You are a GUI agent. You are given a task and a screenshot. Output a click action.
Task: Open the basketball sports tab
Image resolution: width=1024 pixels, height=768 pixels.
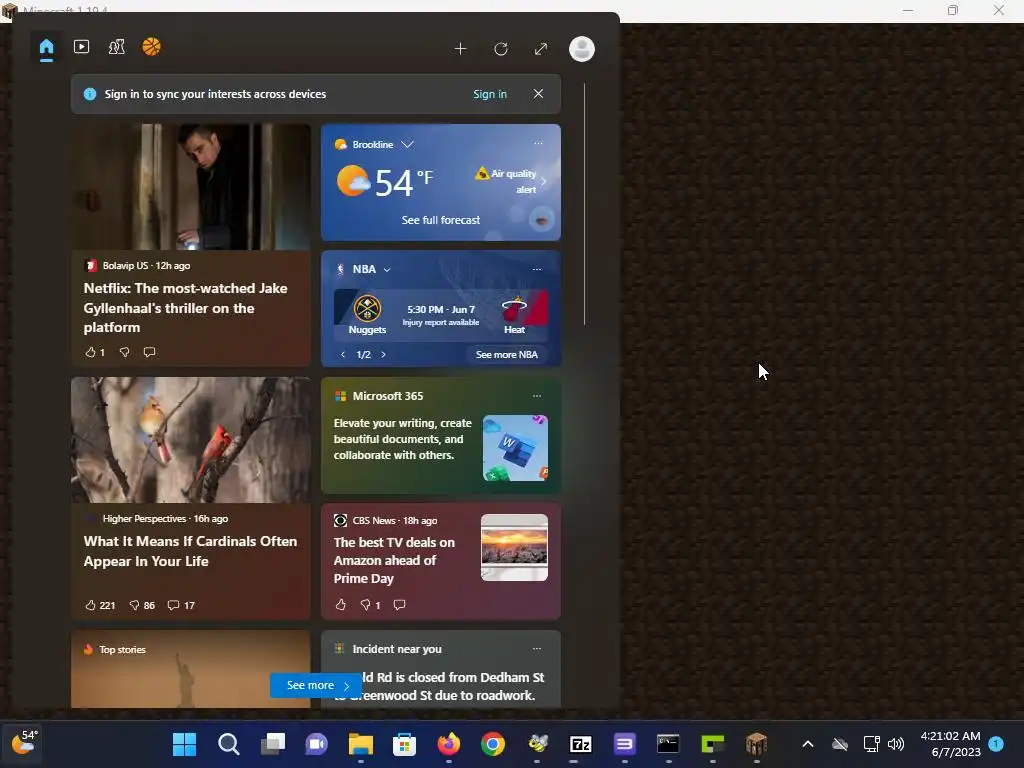(x=152, y=47)
